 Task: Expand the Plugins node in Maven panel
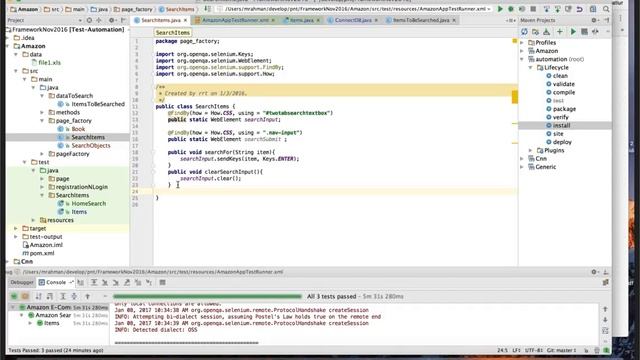pyautogui.click(x=531, y=150)
